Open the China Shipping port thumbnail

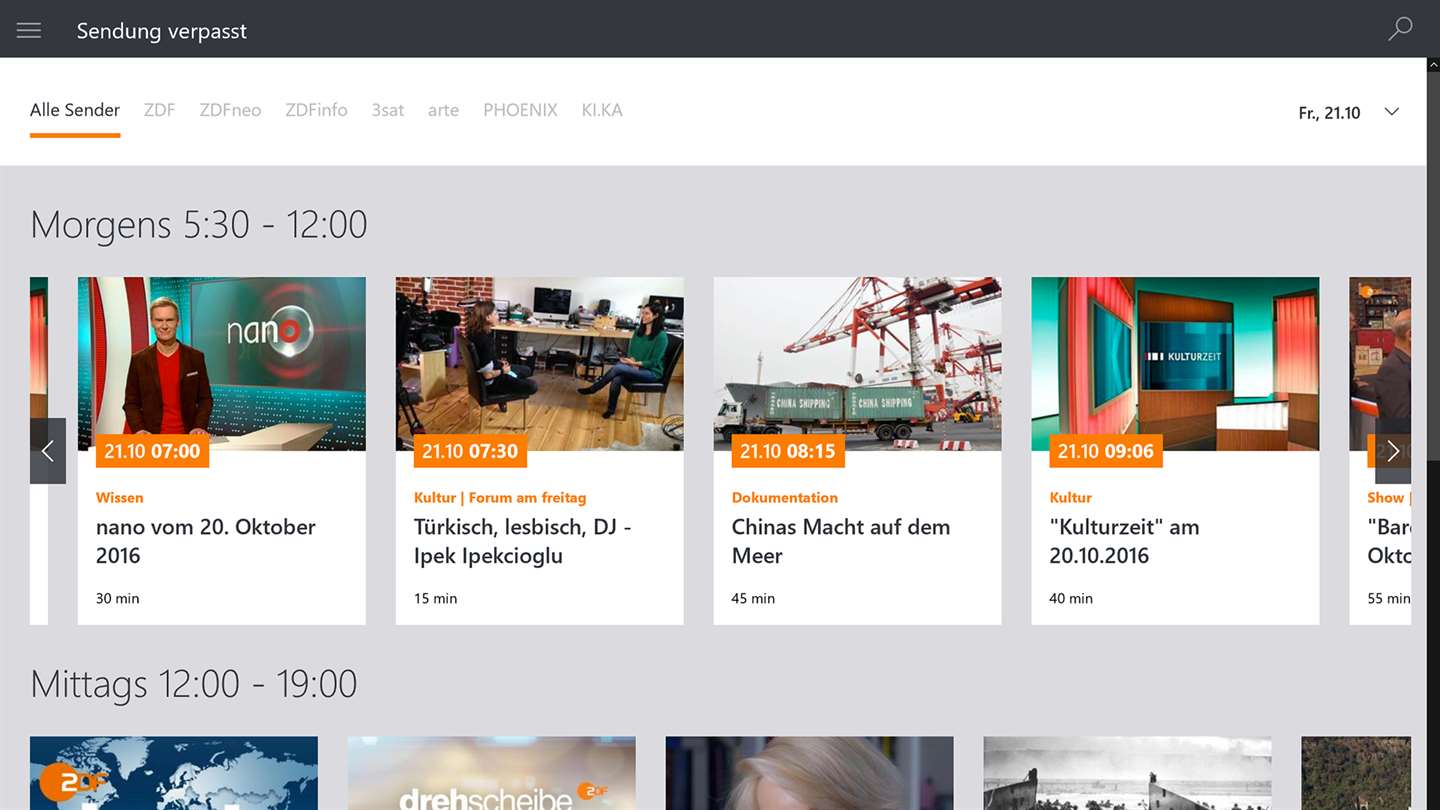coord(858,364)
